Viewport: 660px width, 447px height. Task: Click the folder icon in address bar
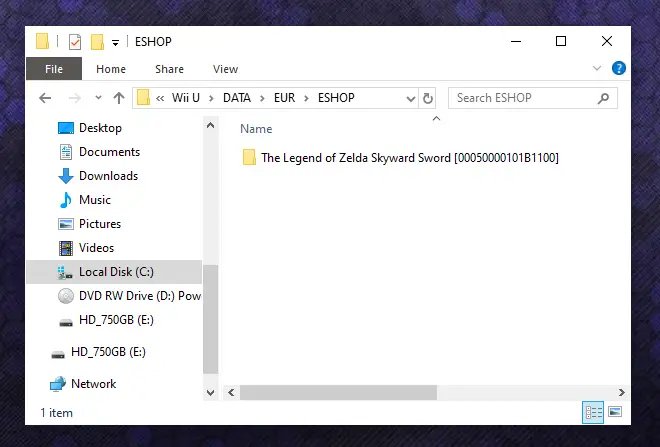[x=143, y=98]
